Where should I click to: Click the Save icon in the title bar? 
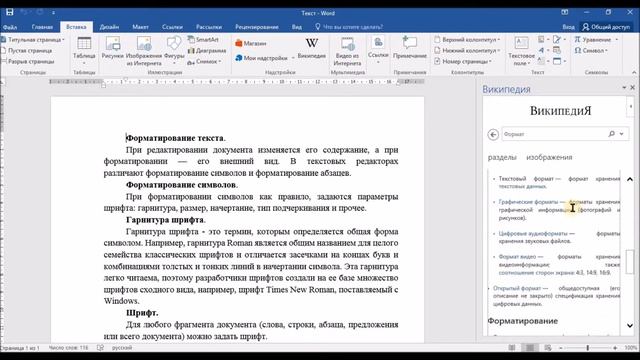(10, 12)
